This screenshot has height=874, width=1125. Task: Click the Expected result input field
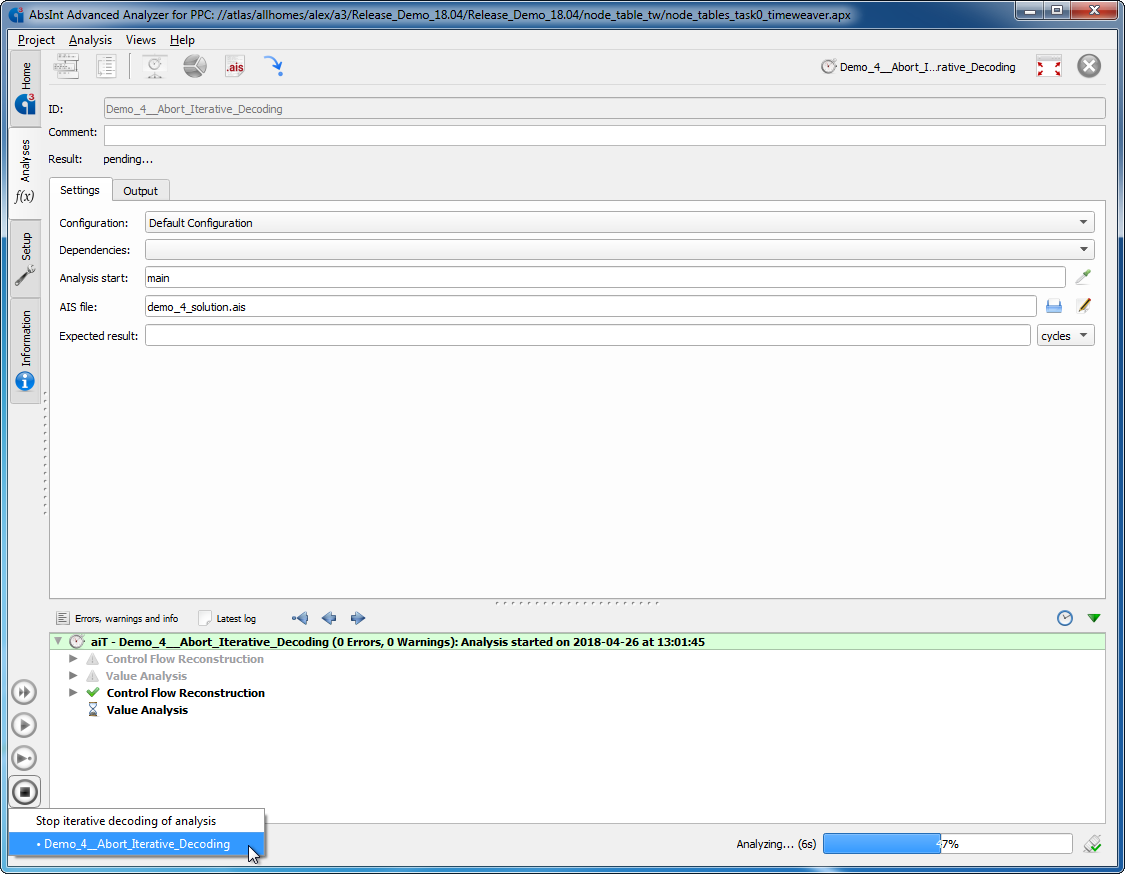click(x=588, y=335)
